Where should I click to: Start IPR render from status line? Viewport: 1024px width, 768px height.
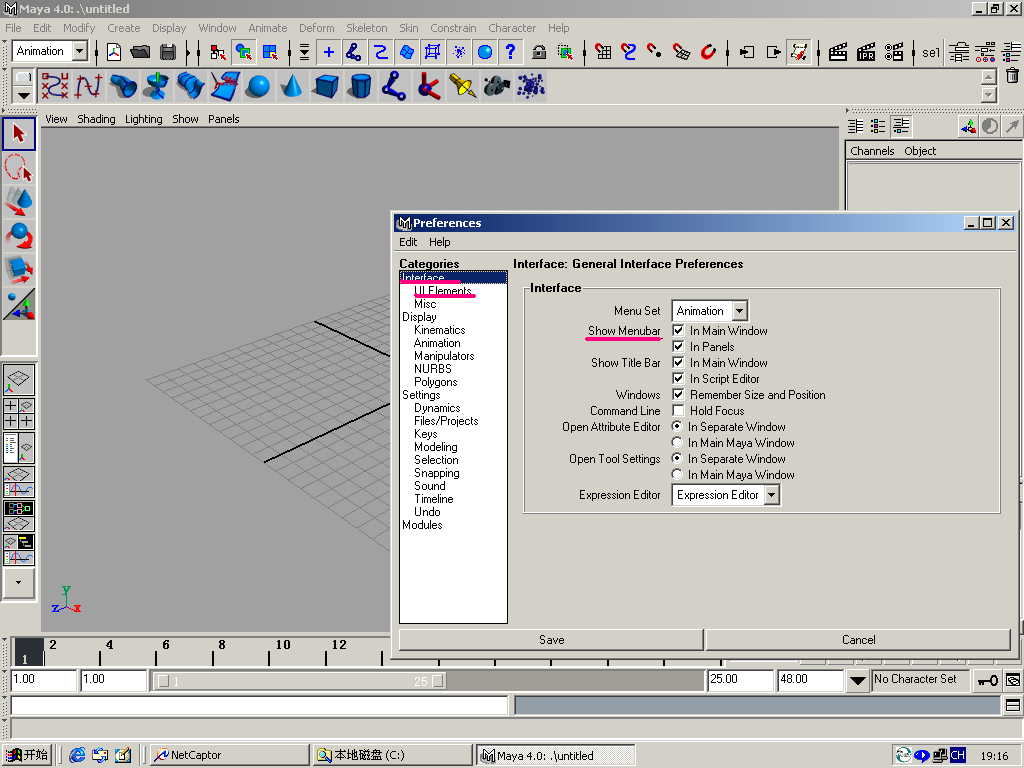866,52
